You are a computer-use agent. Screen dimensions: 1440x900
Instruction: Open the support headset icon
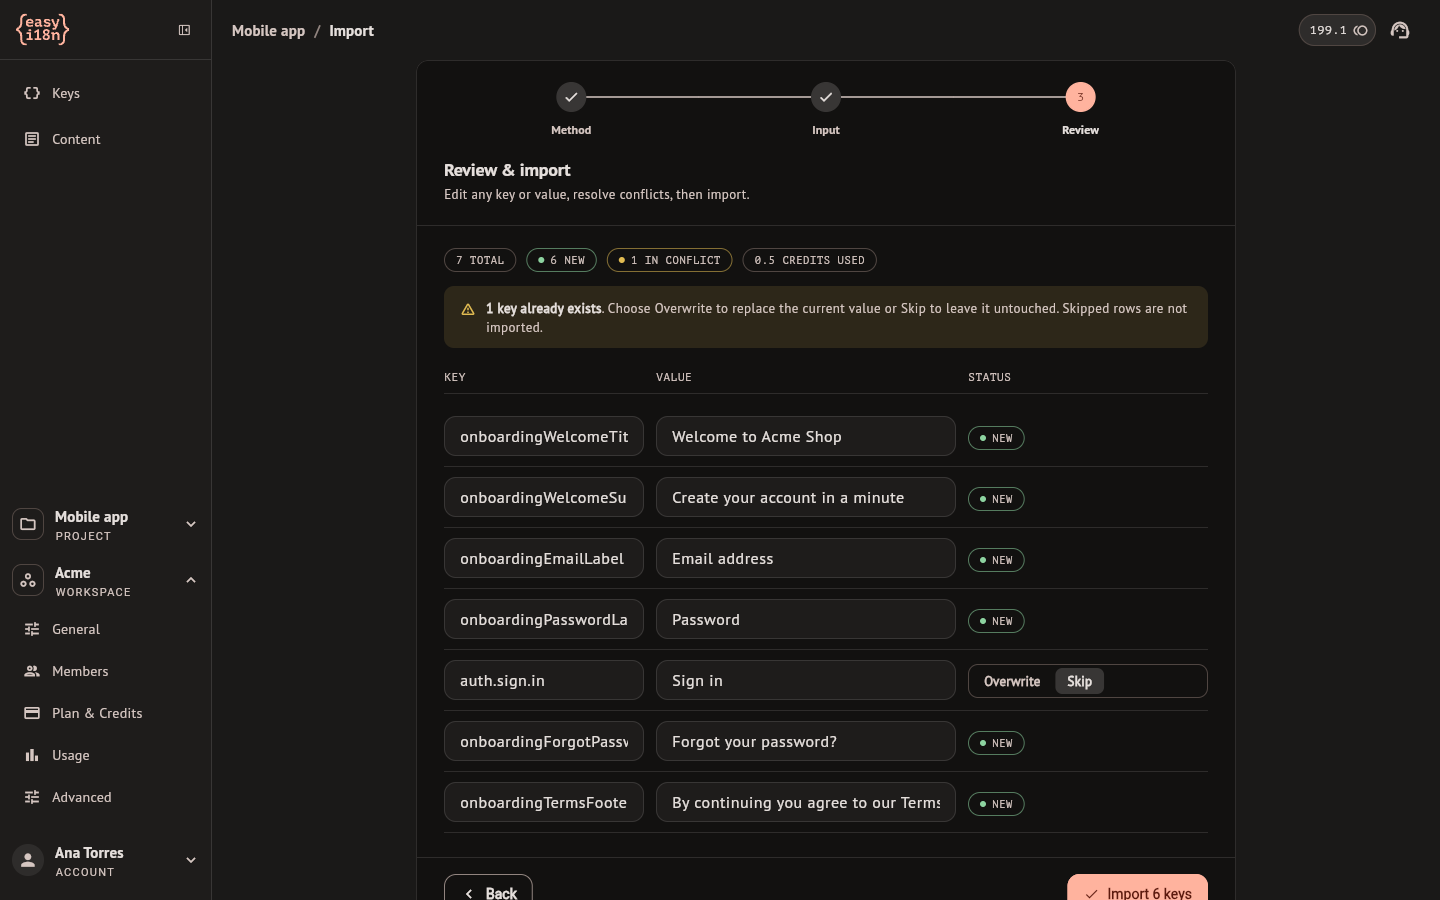(1400, 30)
